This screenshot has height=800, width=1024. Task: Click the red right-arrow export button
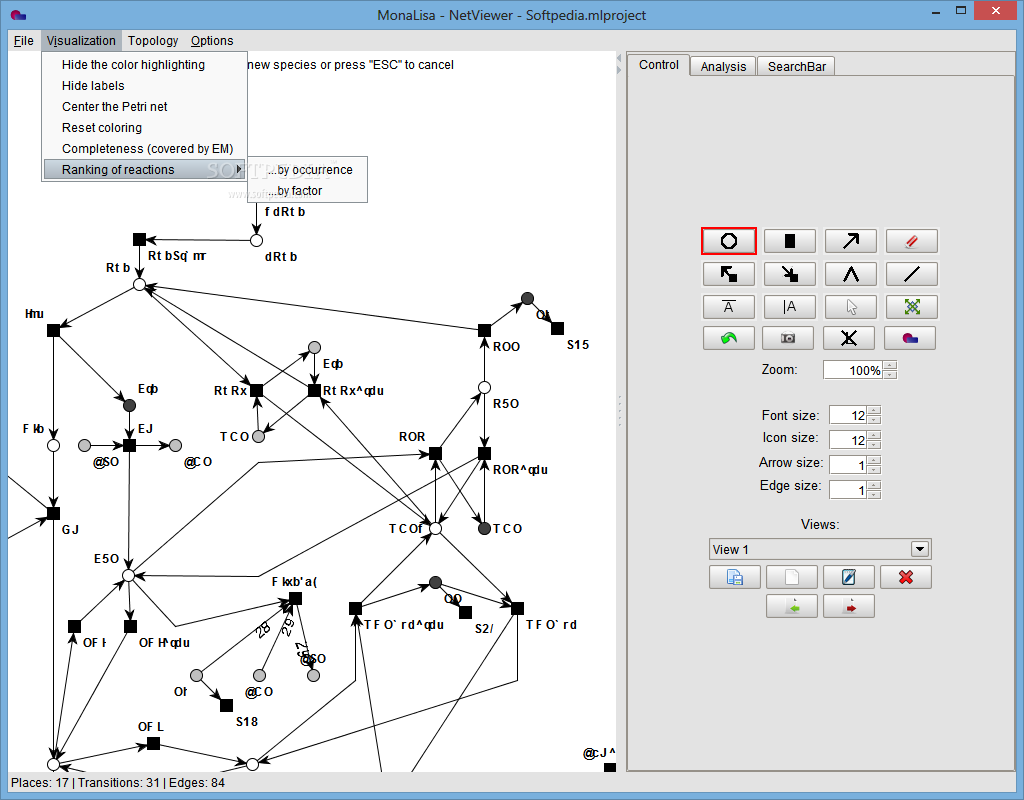(849, 607)
